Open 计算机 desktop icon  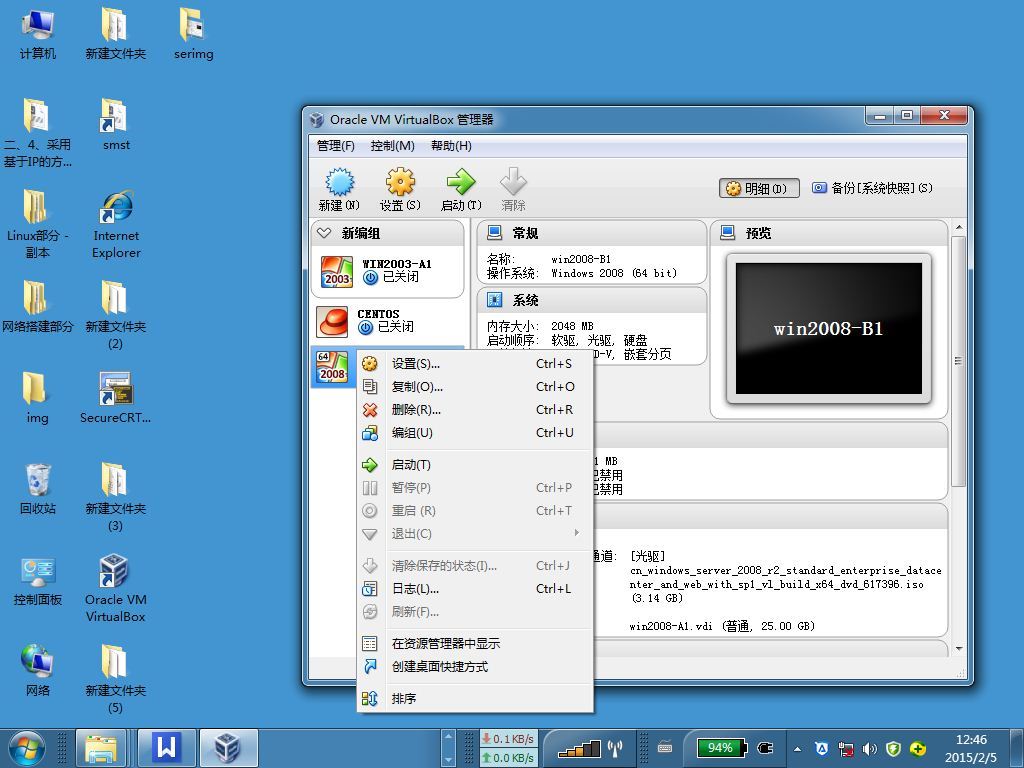(37, 33)
